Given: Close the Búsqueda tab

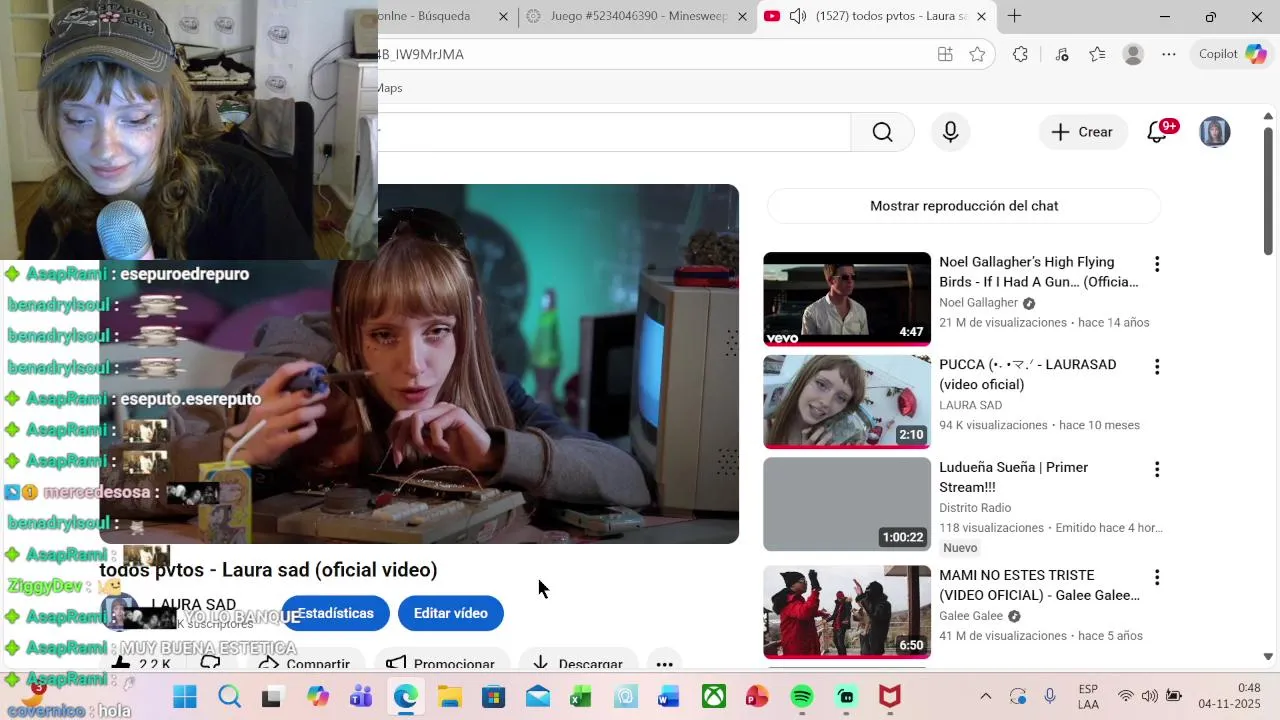Looking at the screenshot, I should click(503, 16).
